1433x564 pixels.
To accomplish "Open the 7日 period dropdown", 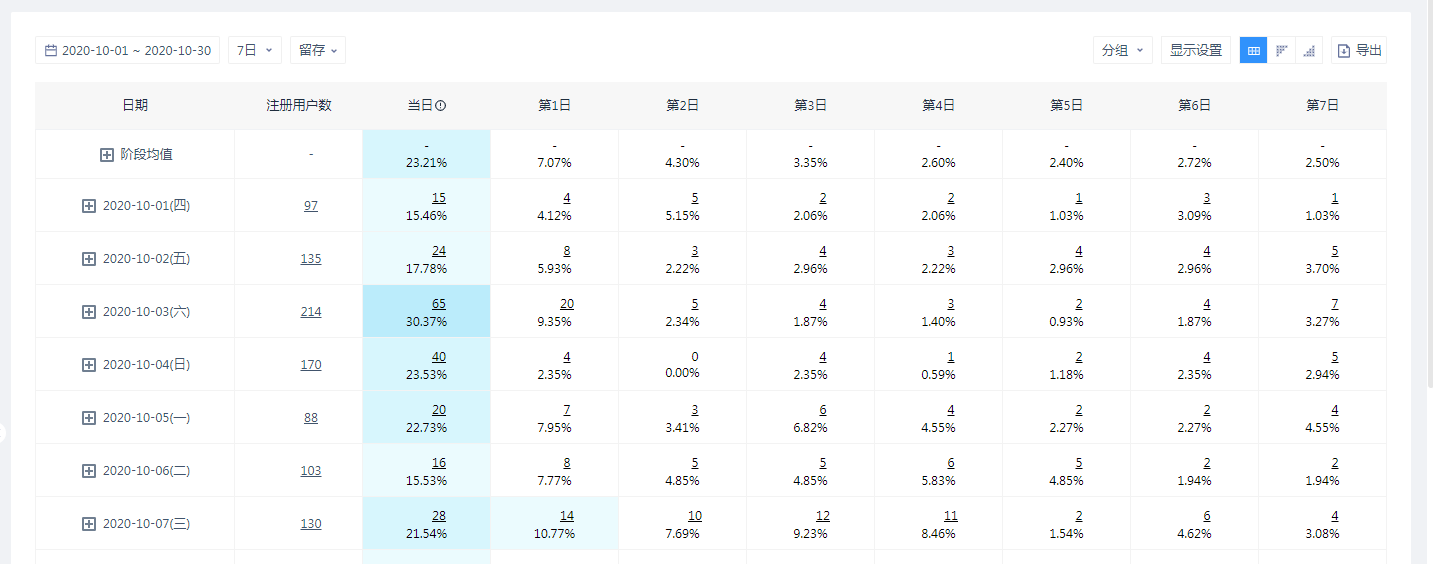I will pos(254,50).
